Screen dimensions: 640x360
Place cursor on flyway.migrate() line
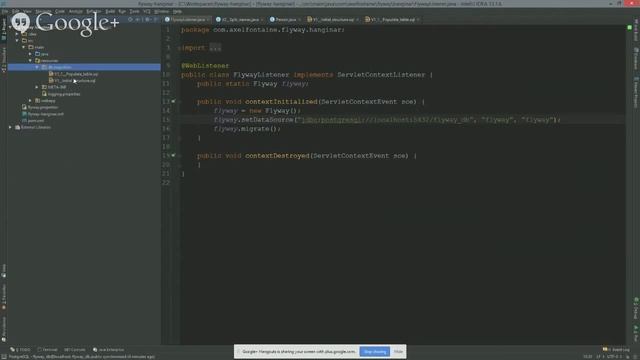pyautogui.click(x=247, y=129)
